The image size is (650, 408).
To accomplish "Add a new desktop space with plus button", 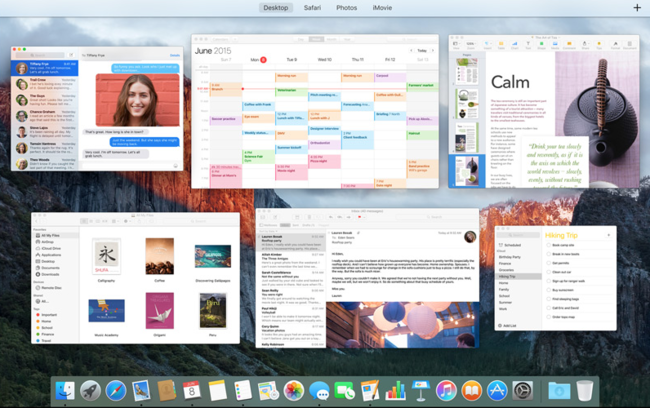I will [637, 8].
